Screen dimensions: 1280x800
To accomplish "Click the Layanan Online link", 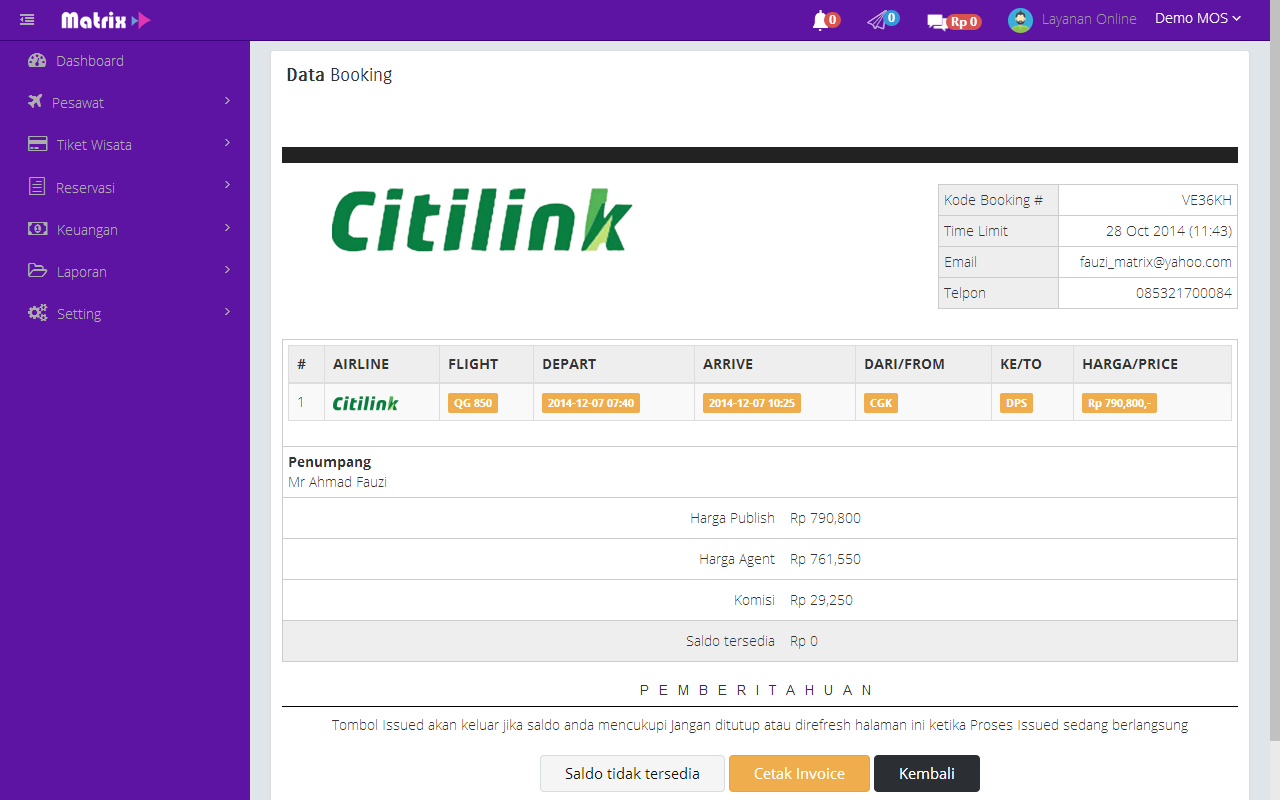I will 1089,19.
